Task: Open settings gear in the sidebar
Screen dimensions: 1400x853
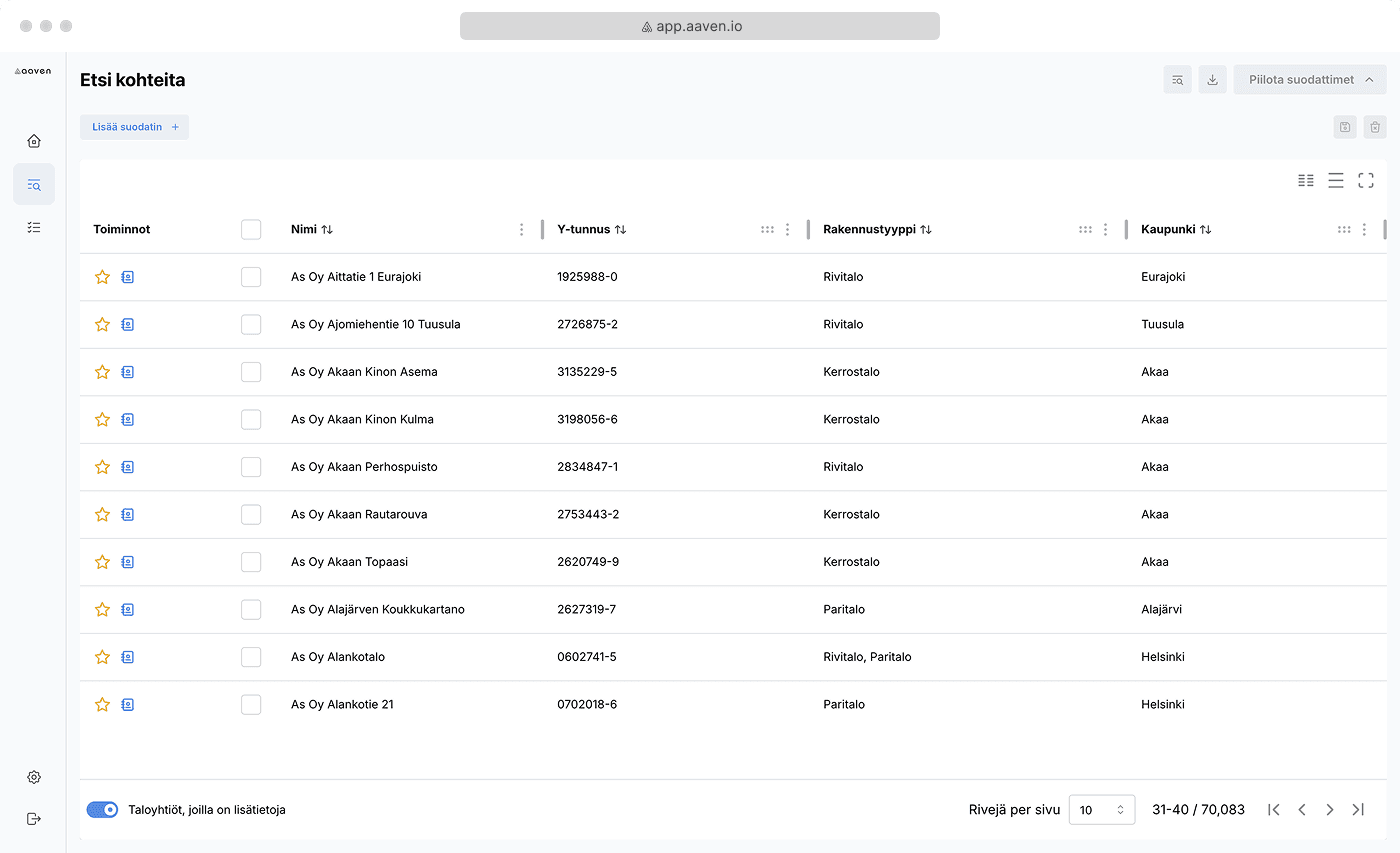Action: point(34,777)
